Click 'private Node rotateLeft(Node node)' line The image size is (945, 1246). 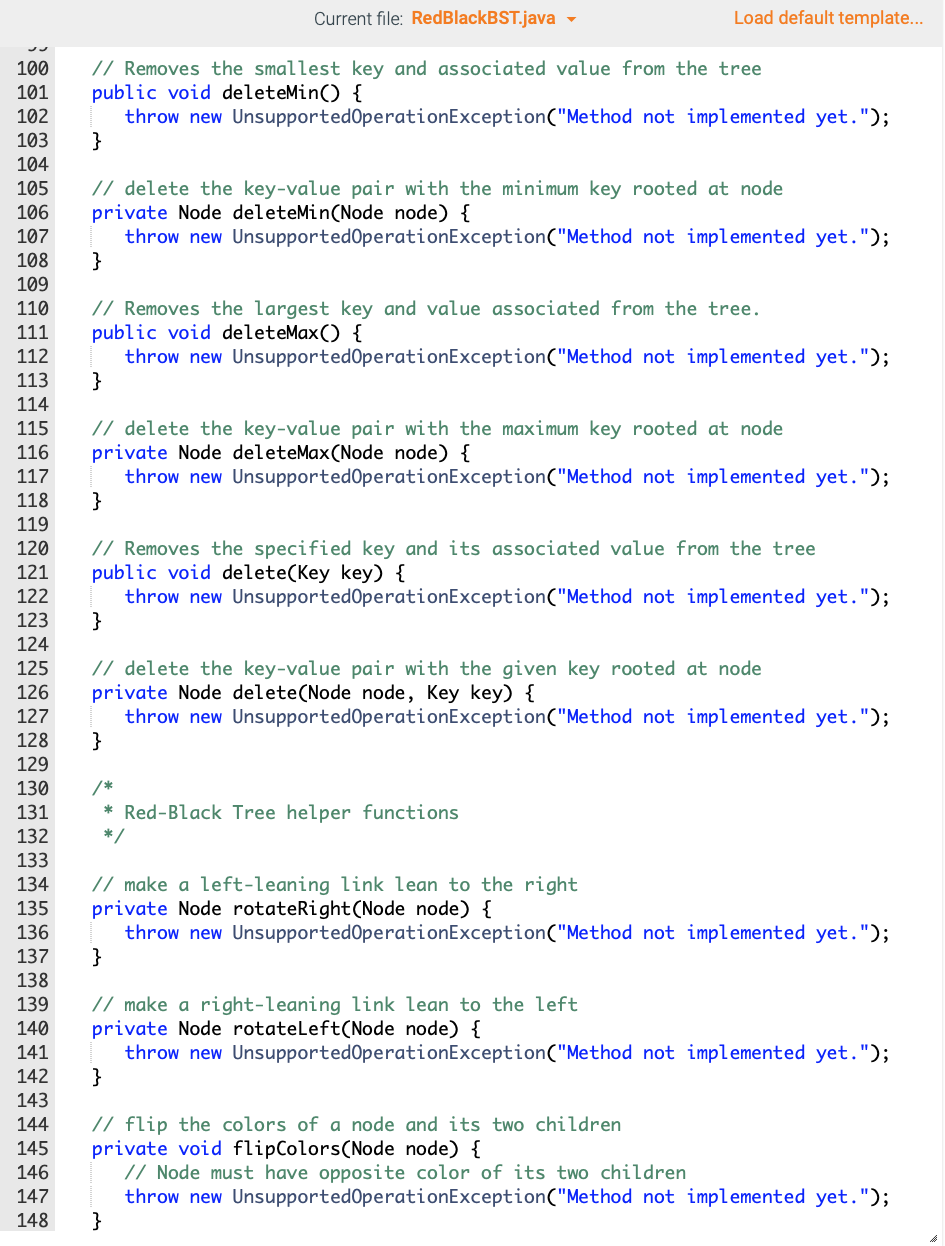point(286,1029)
